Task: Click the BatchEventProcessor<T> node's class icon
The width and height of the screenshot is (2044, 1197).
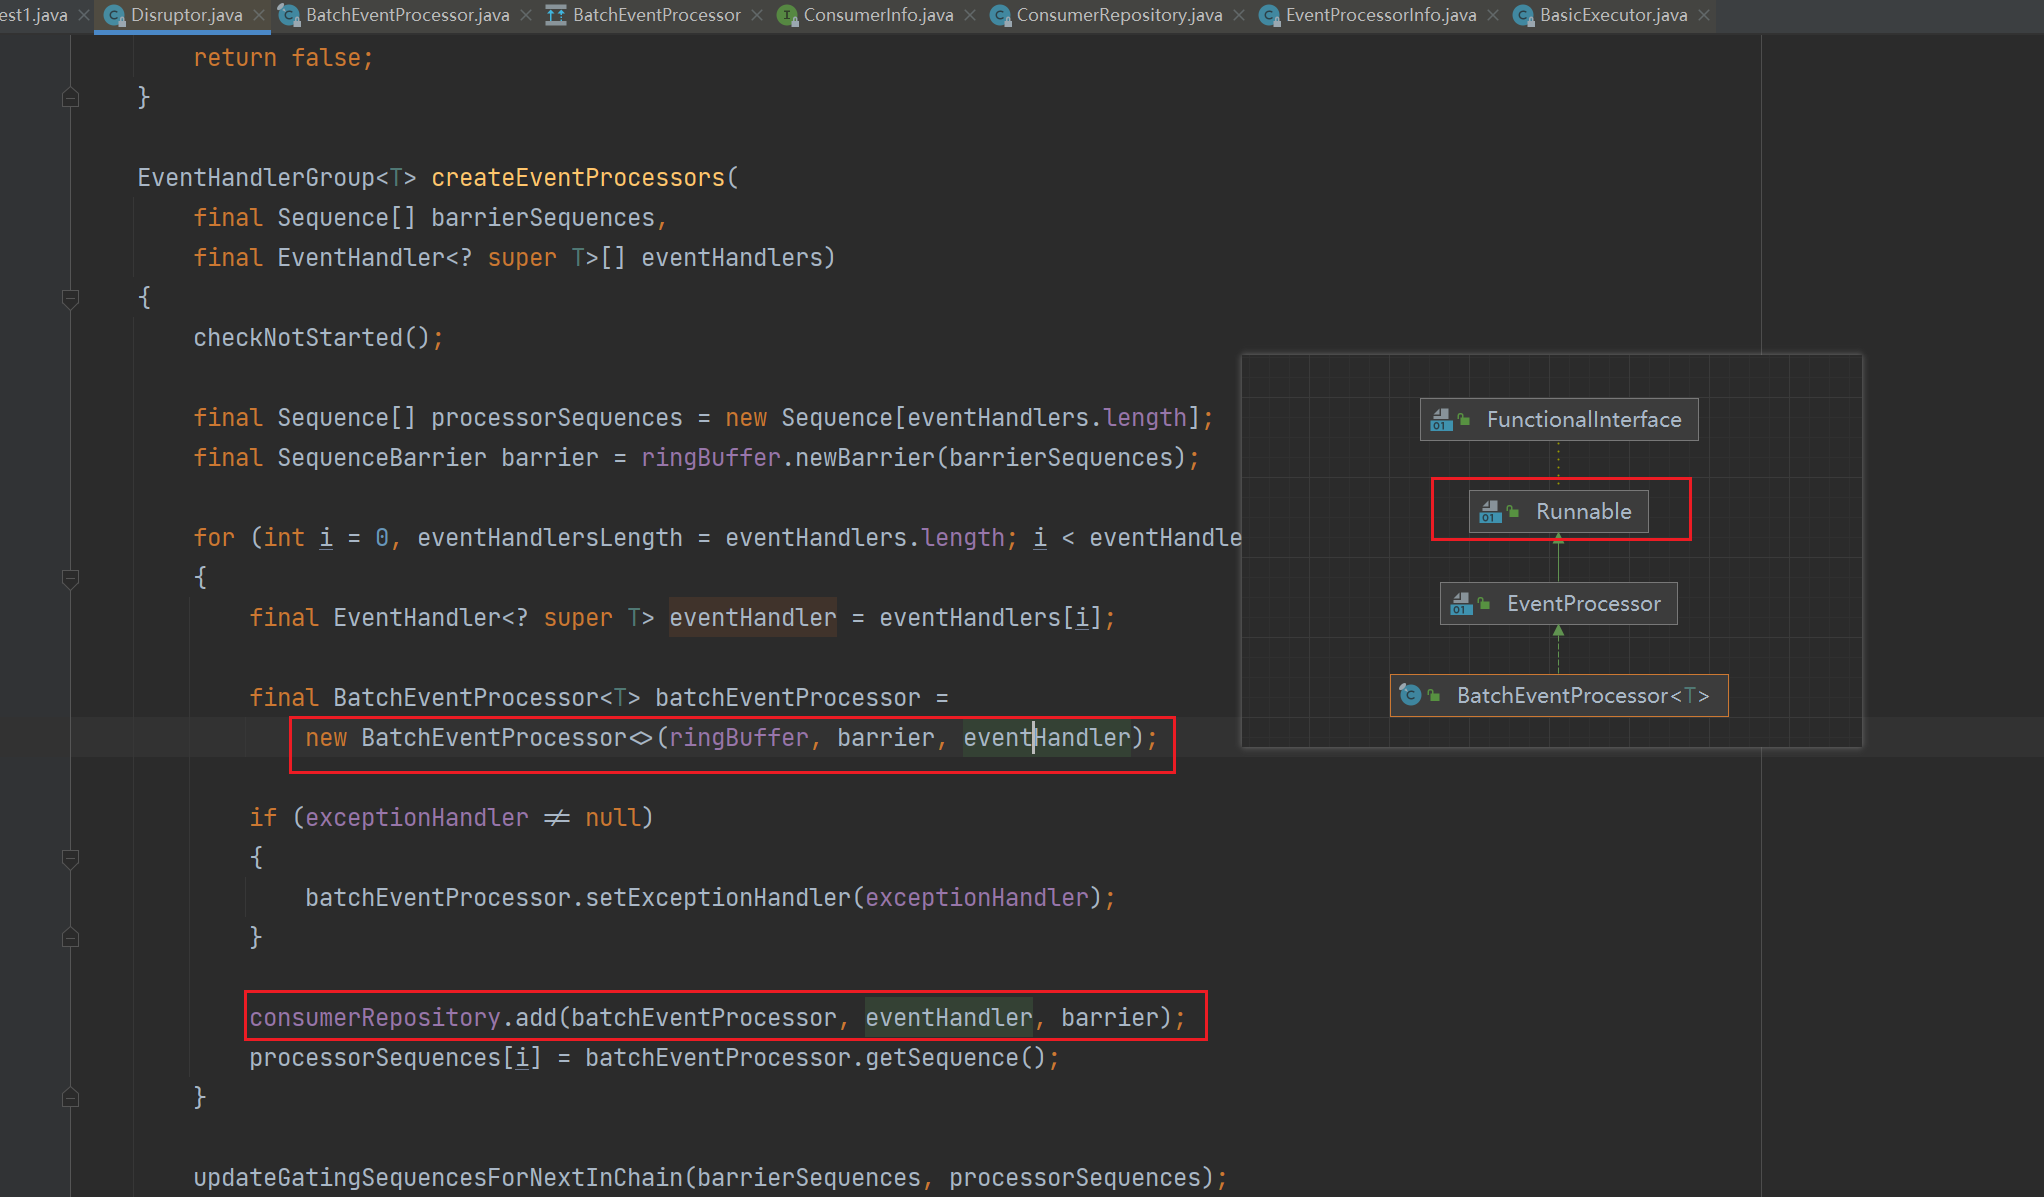Action: (1410, 695)
